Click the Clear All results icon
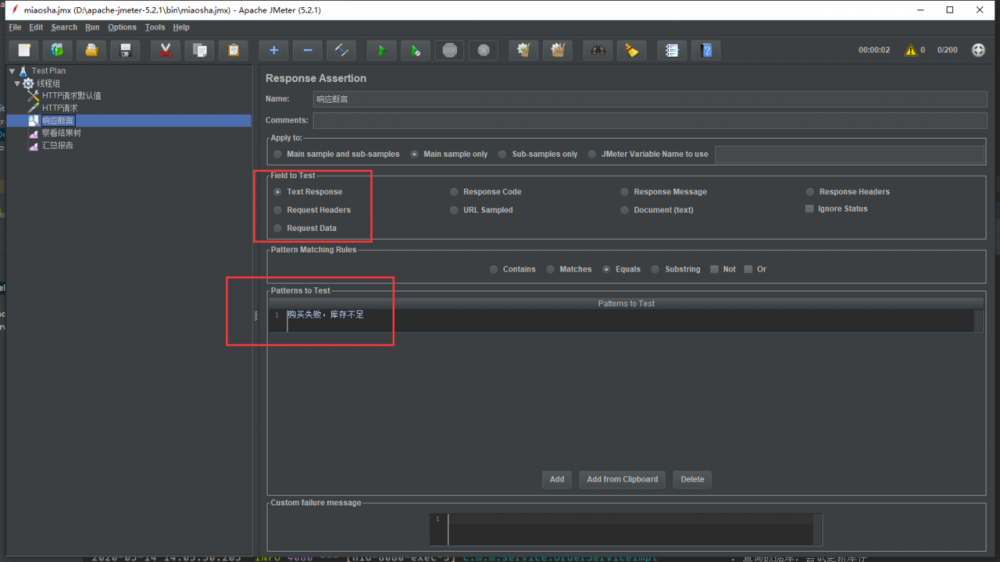This screenshot has height=562, width=1000. [x=557, y=50]
